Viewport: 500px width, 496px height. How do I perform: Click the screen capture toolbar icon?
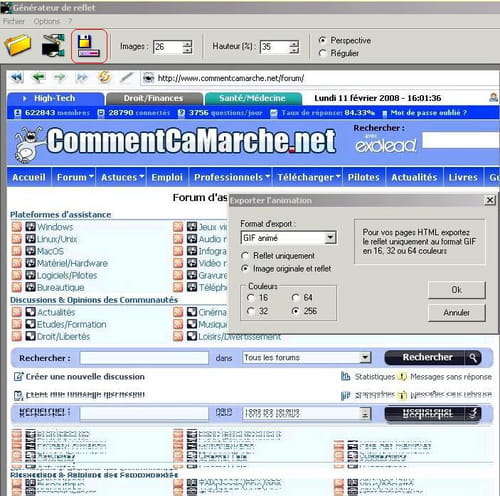(x=53, y=45)
